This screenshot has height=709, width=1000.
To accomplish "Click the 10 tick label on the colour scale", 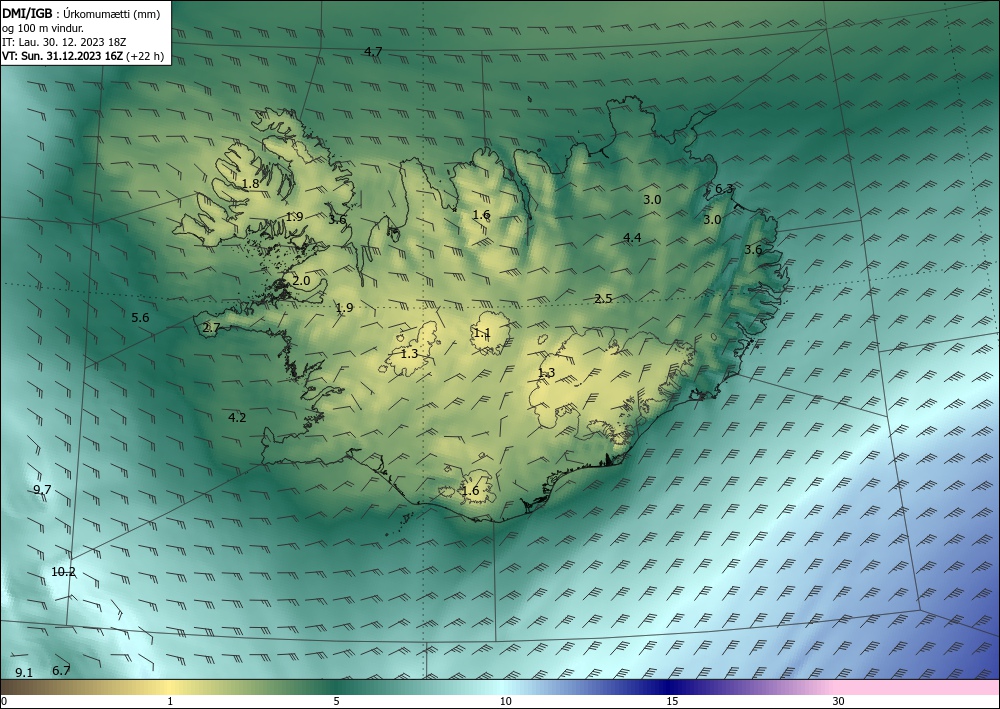I will (x=505, y=702).
